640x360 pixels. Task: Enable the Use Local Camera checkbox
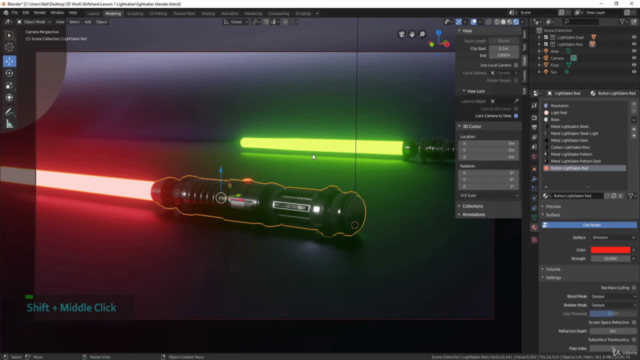click(516, 65)
